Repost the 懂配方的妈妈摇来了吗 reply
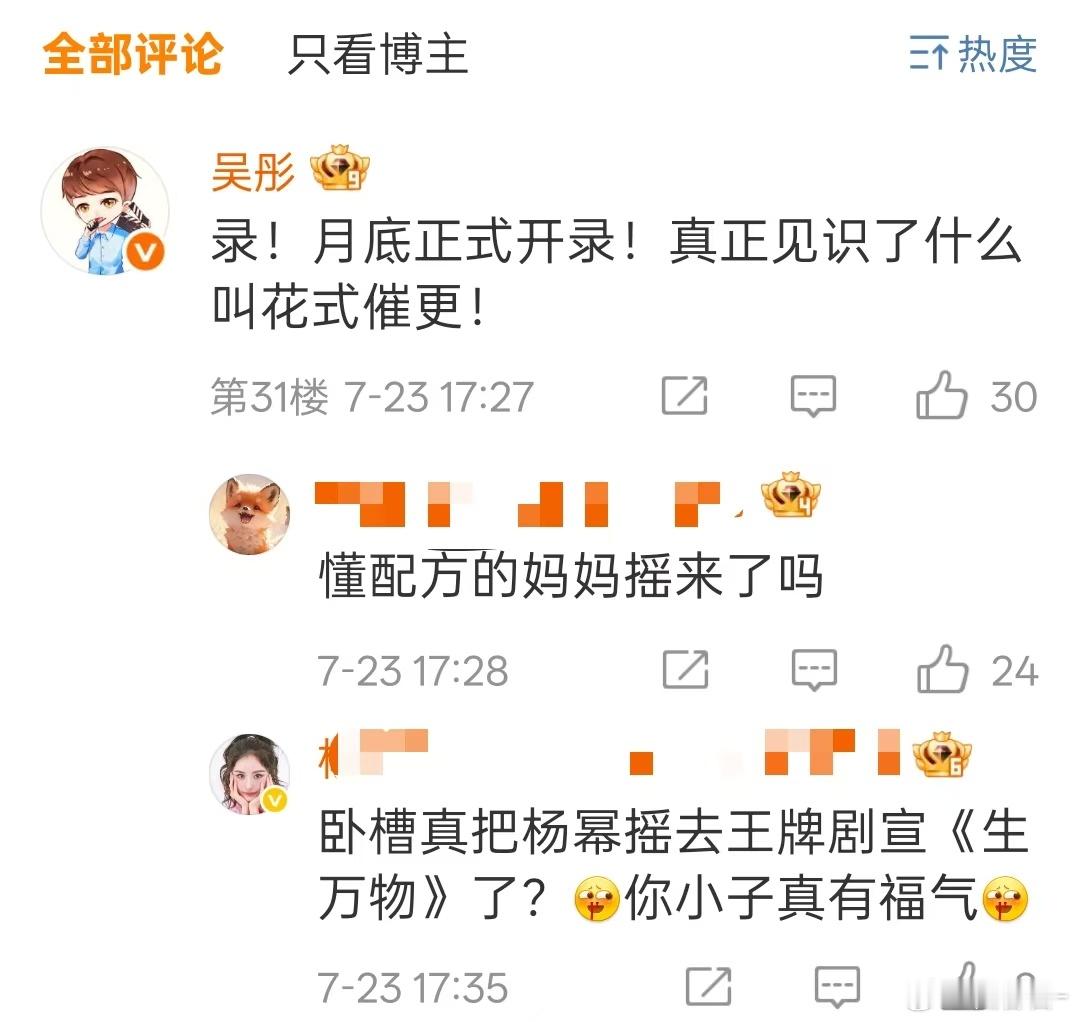 point(685,670)
